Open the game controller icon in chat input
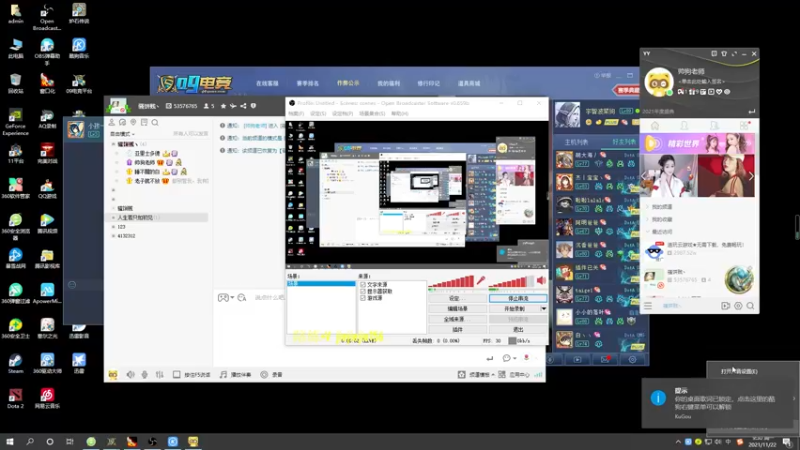Viewport: 800px width, 450px height. tap(223, 297)
